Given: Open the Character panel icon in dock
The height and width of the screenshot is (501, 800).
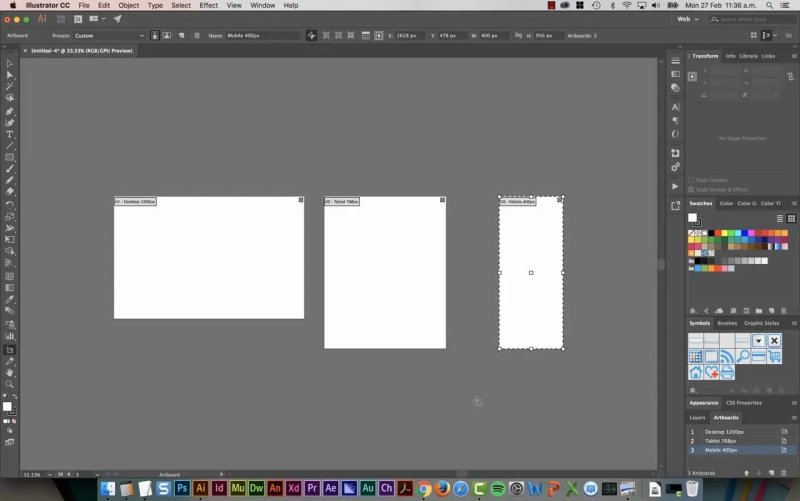Looking at the screenshot, I should click(x=675, y=107).
